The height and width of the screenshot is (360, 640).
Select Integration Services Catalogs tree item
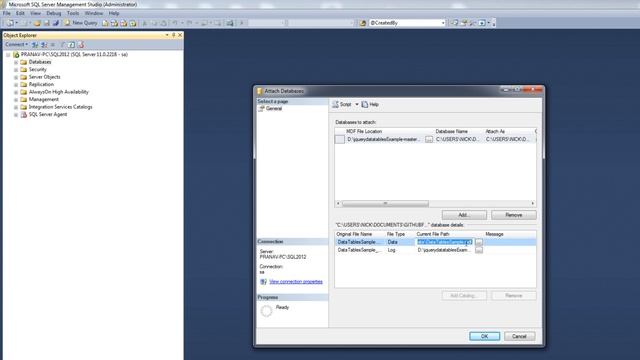[x=60, y=107]
